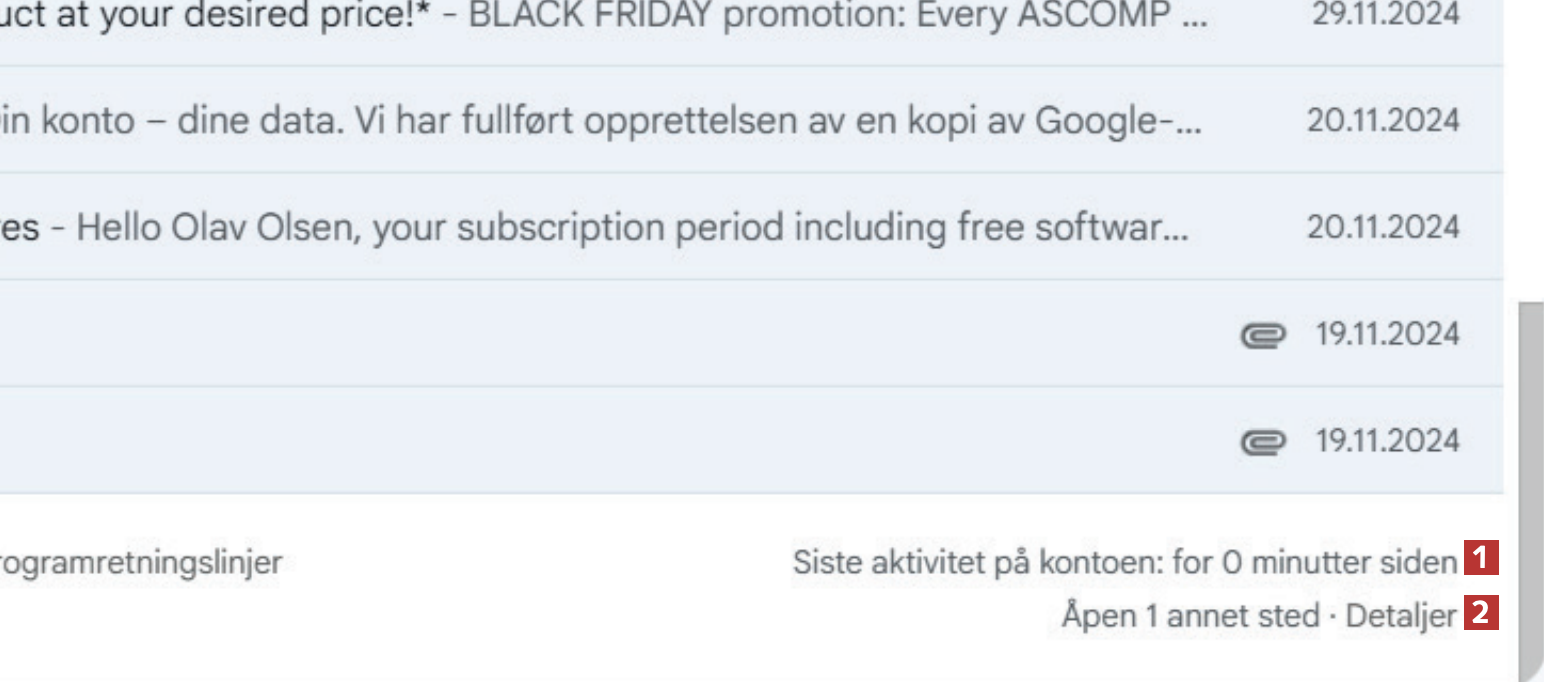This screenshot has height=682, width=1544.
Task: Click the red number 1 marker
Action: click(x=1481, y=558)
